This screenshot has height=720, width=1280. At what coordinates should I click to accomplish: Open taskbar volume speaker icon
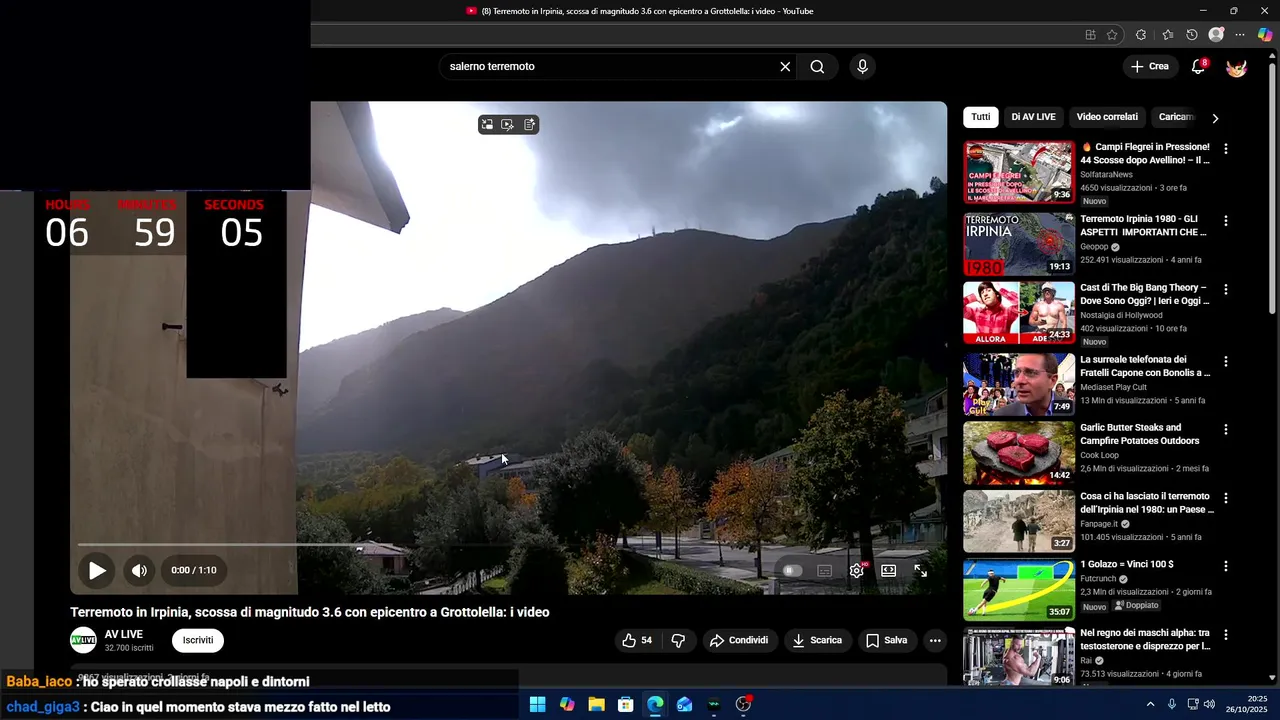[x=1209, y=704]
